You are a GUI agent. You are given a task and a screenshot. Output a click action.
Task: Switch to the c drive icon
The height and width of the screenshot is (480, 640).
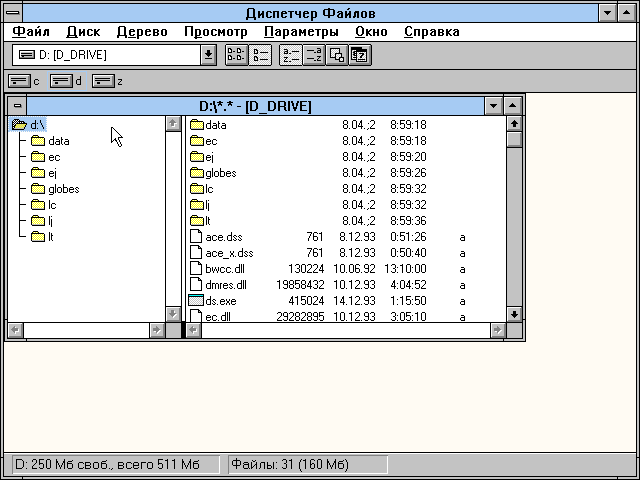pos(19,81)
